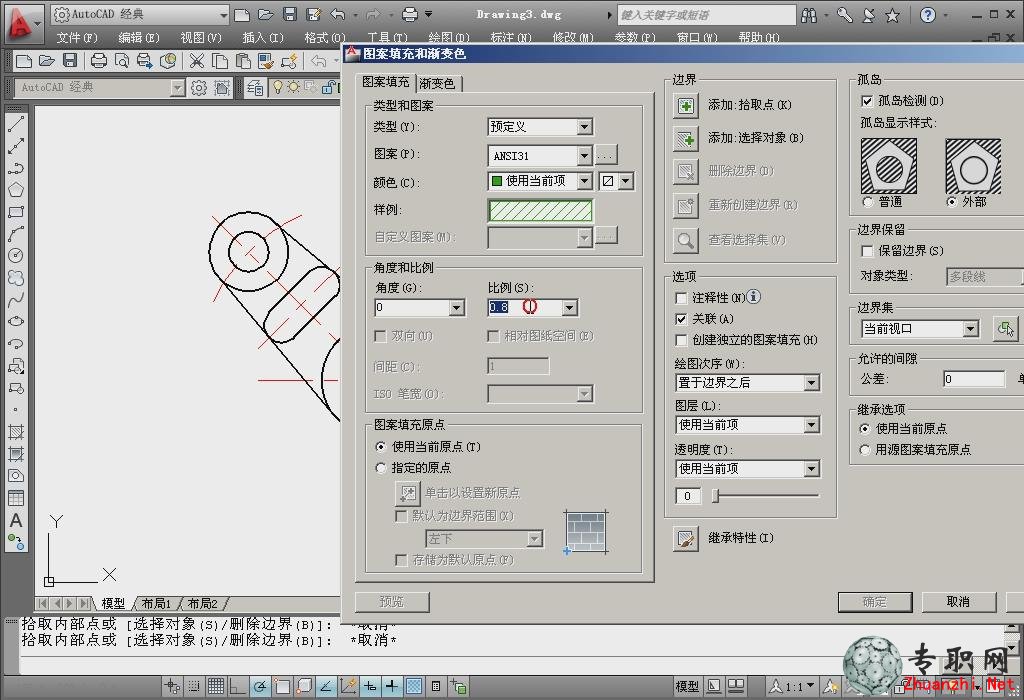
Task: Open the 编辑 menu
Action: pos(138,38)
